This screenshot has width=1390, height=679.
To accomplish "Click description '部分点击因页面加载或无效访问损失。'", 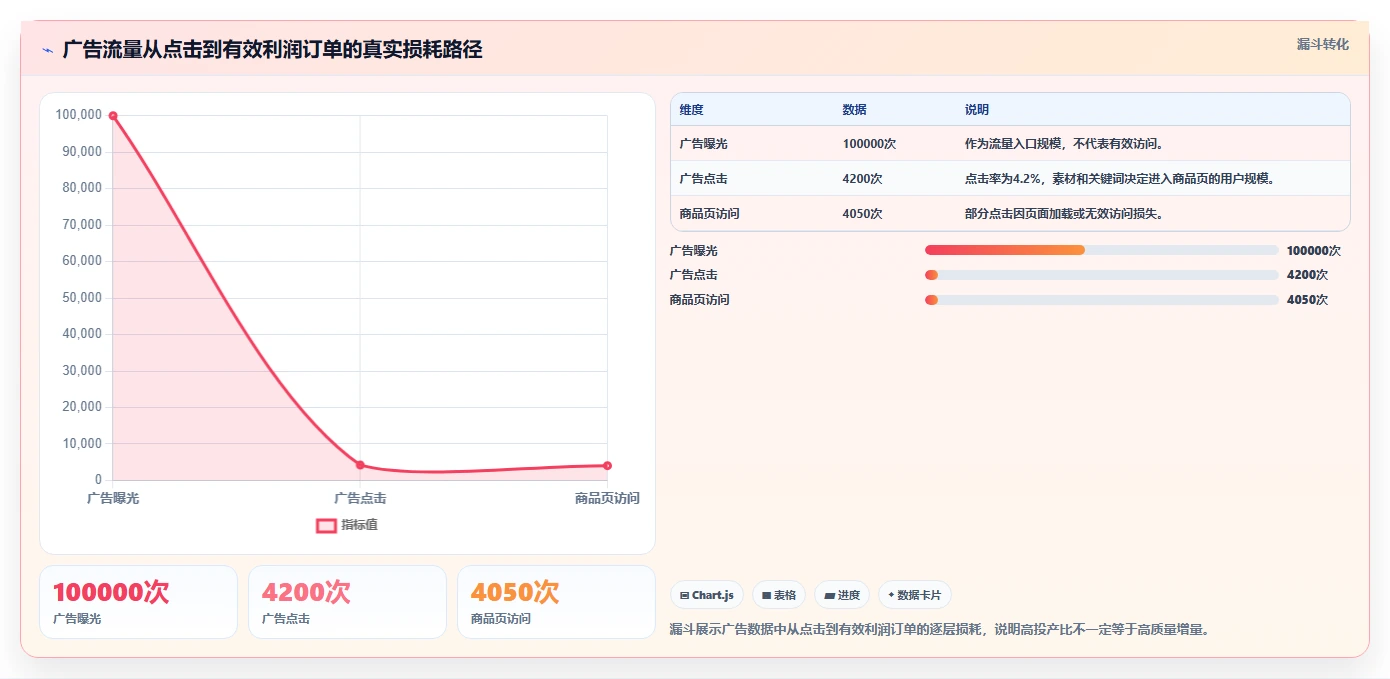I will point(1064,214).
